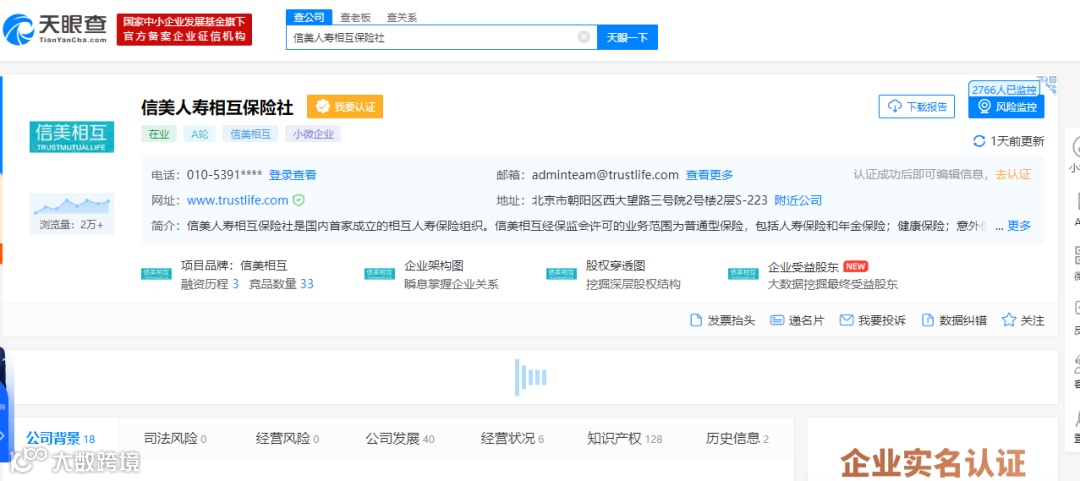Click the company title 信美人寿相互保险社
1080x481 pixels.
point(218,108)
